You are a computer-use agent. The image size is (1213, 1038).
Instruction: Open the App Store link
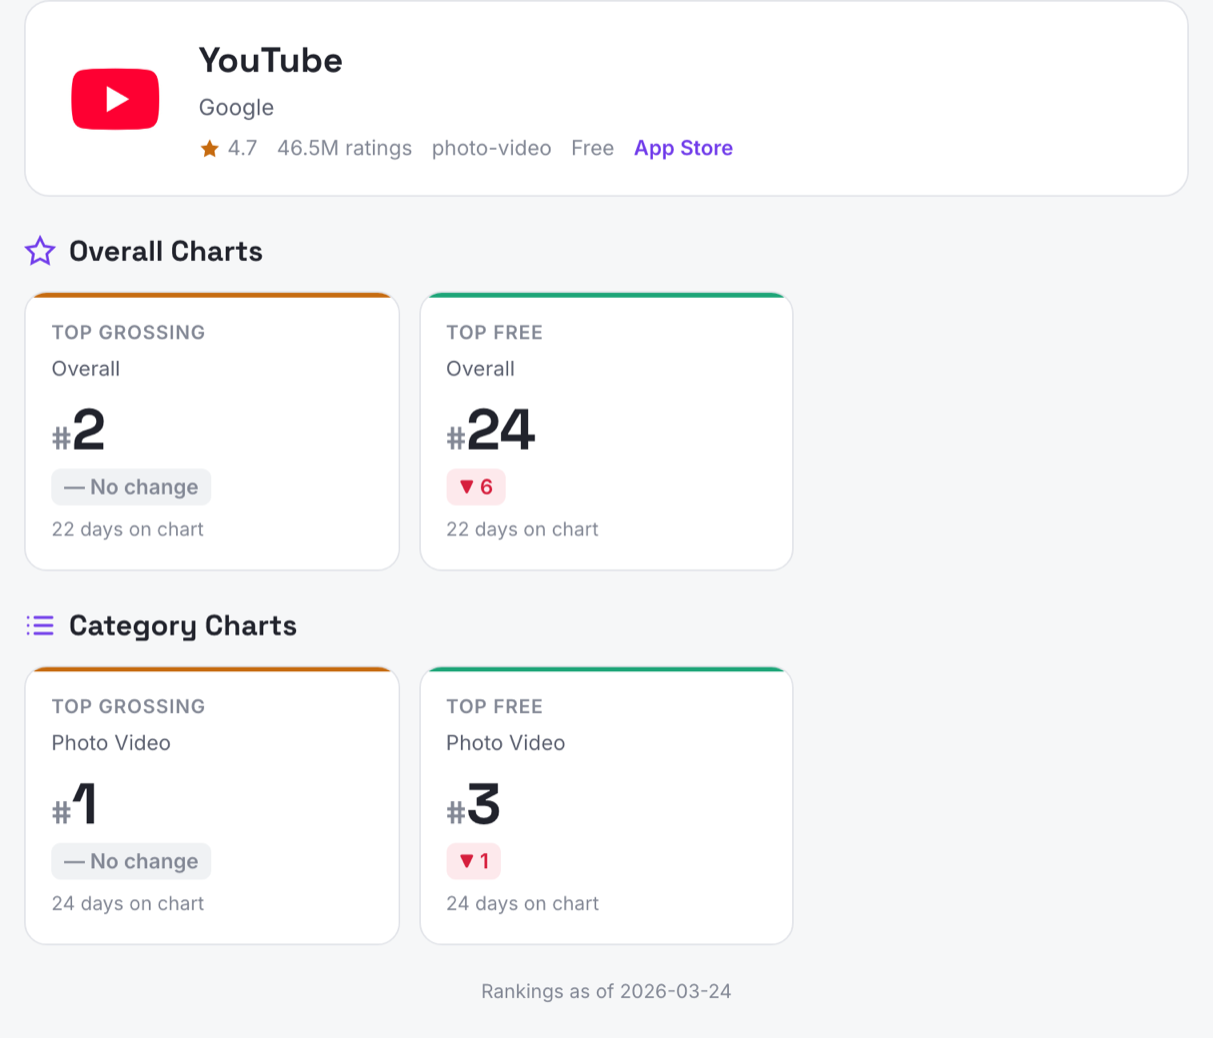pyautogui.click(x=683, y=148)
